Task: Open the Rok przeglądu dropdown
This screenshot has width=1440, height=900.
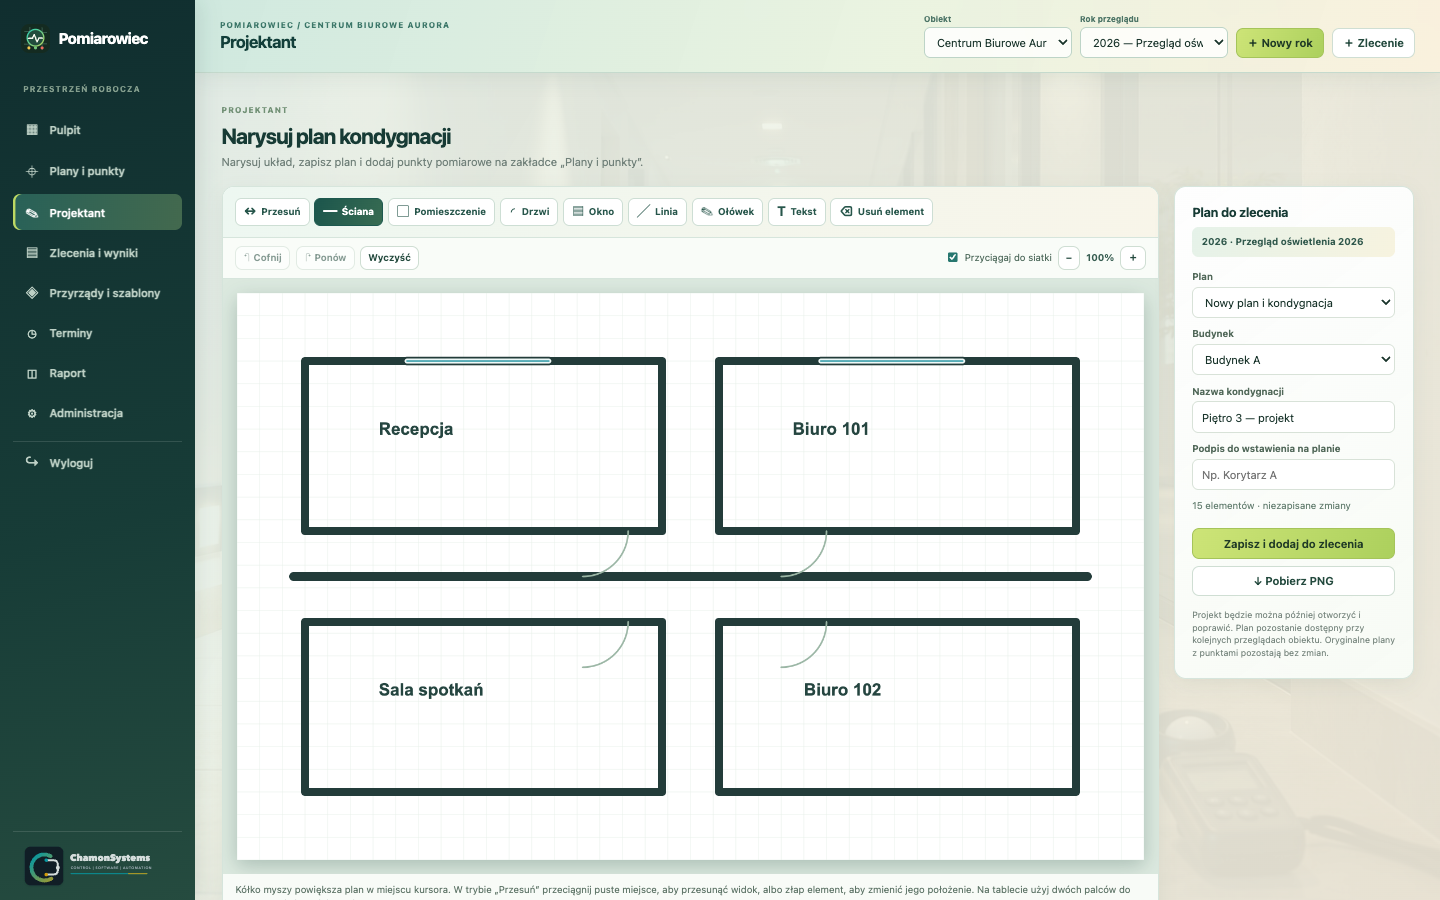Action: pyautogui.click(x=1154, y=43)
